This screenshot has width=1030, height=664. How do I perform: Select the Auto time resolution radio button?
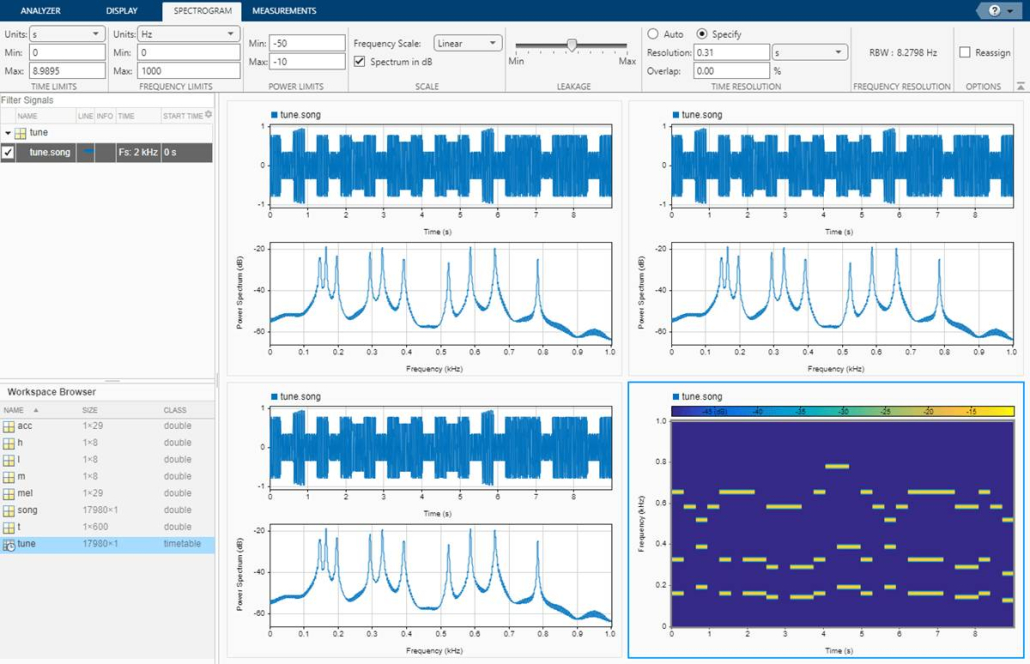coord(653,33)
